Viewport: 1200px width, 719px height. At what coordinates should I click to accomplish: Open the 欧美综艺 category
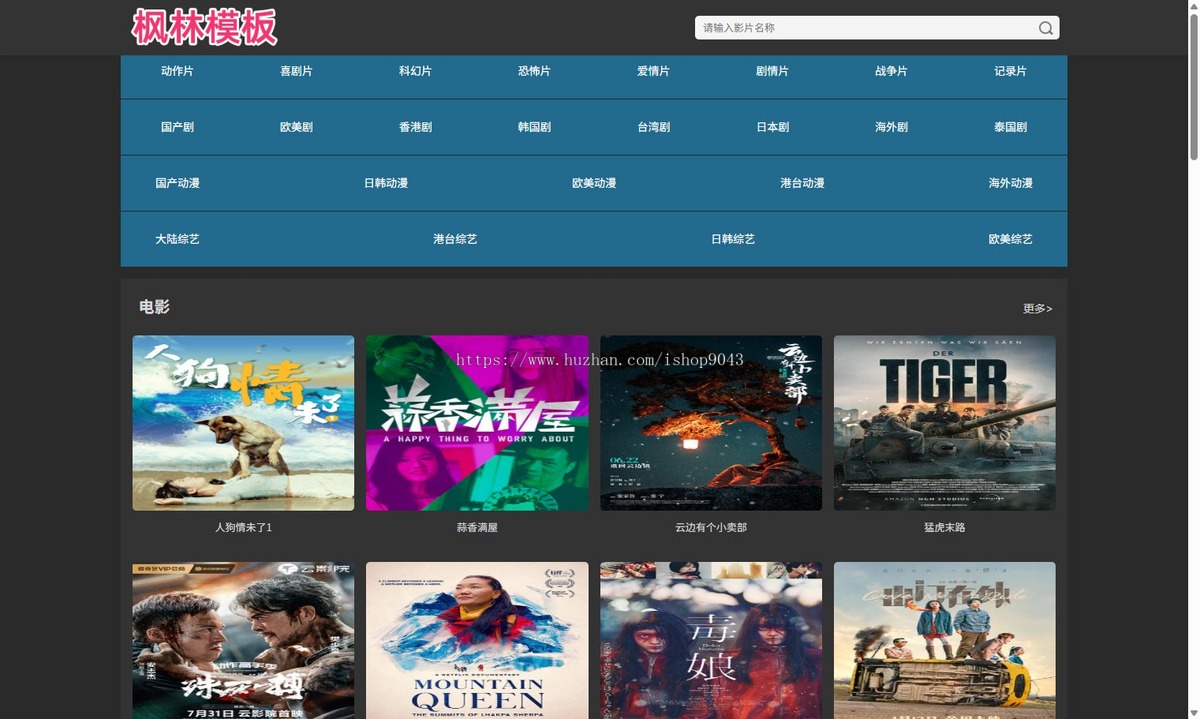click(1010, 239)
